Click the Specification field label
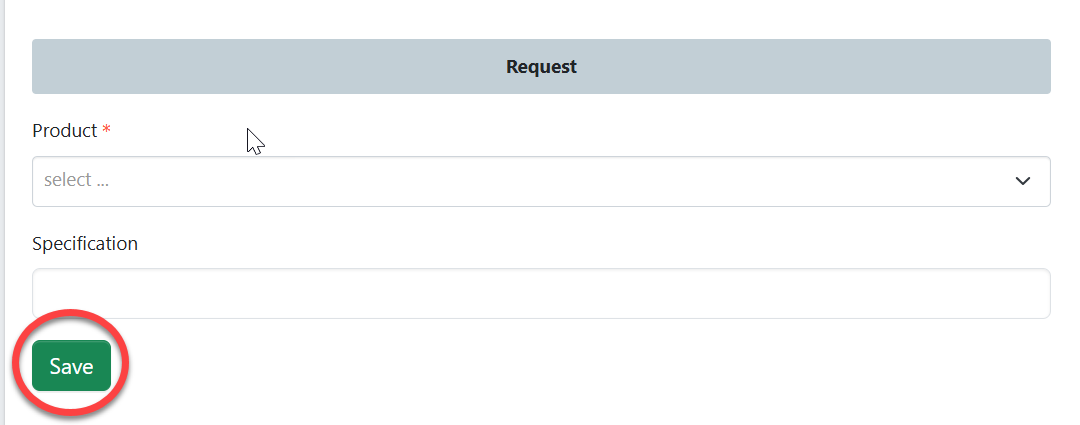The width and height of the screenshot is (1080, 425). 84,244
